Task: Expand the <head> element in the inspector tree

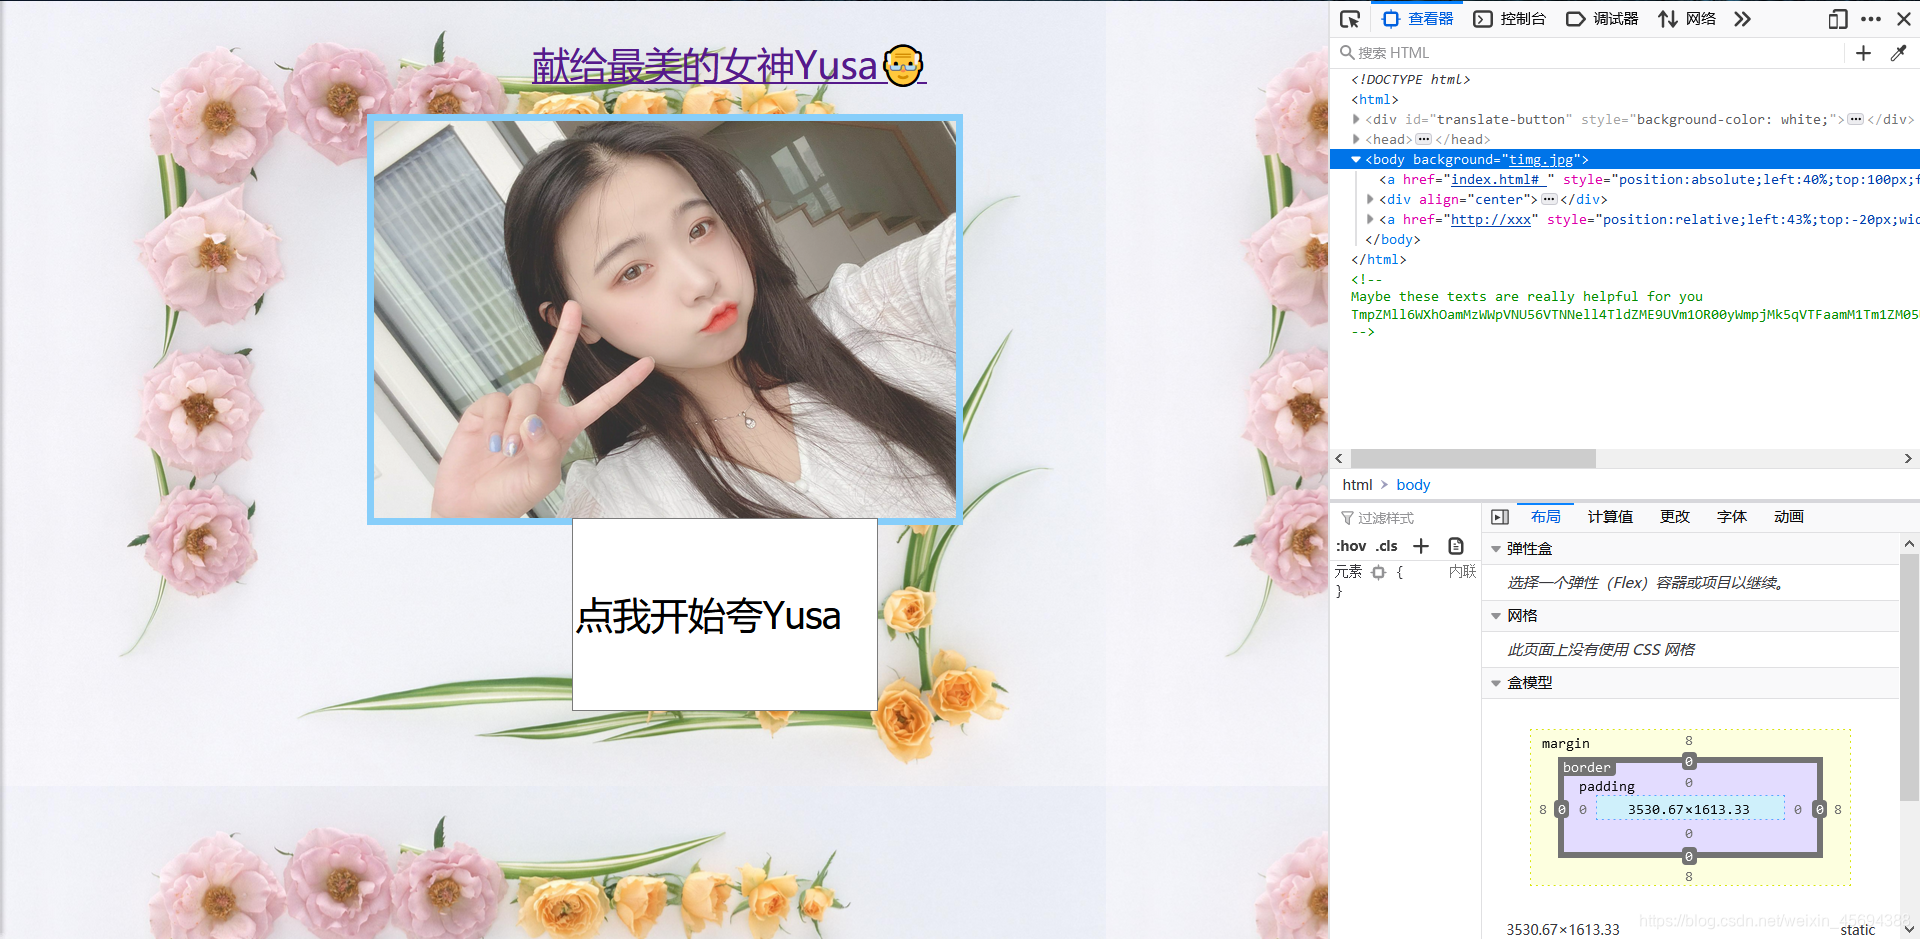Action: pos(1356,139)
